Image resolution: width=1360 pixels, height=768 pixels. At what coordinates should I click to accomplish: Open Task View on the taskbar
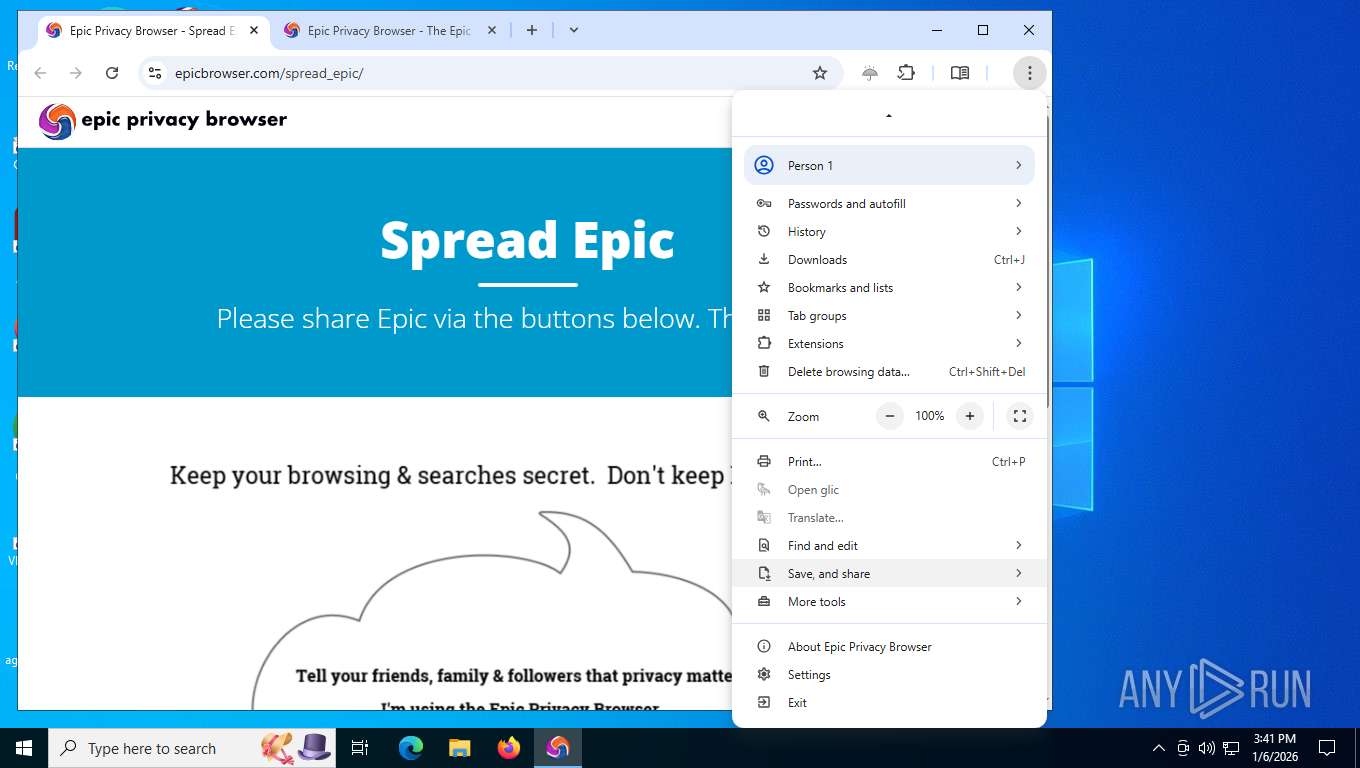click(360, 748)
